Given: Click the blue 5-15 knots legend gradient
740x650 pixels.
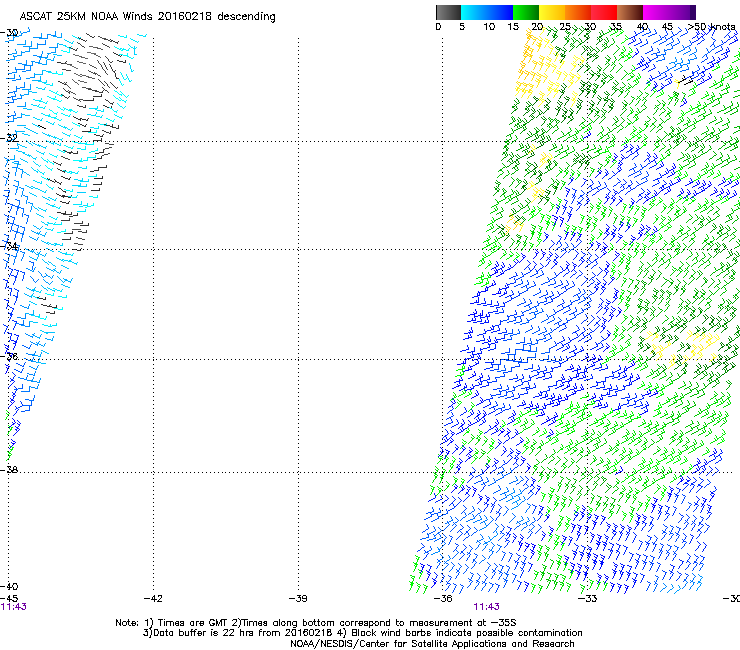Looking at the screenshot, I should tap(487, 12).
